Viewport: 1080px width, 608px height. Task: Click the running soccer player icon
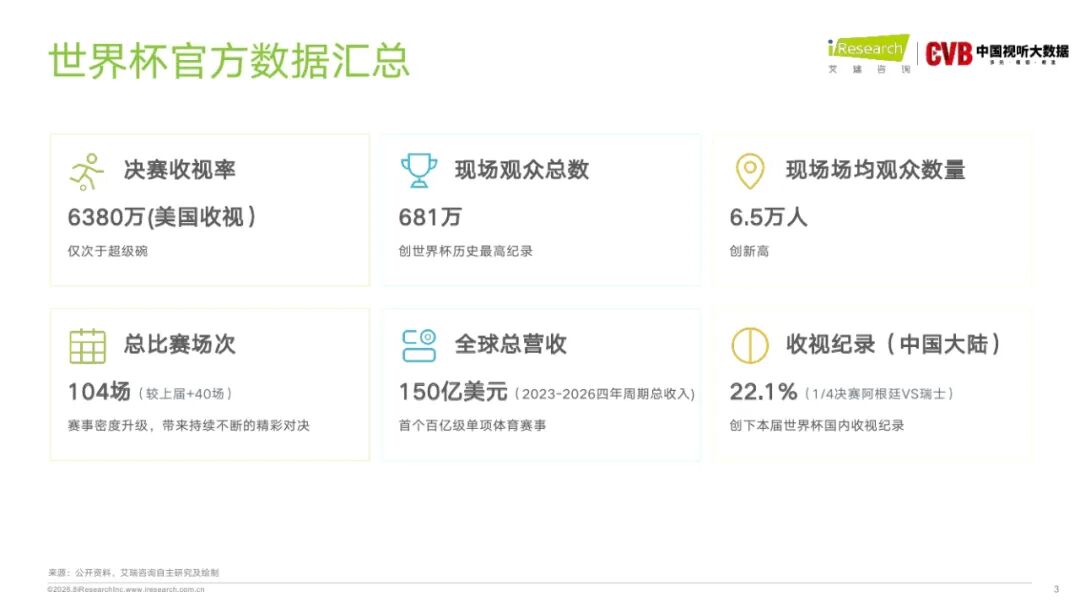click(87, 171)
